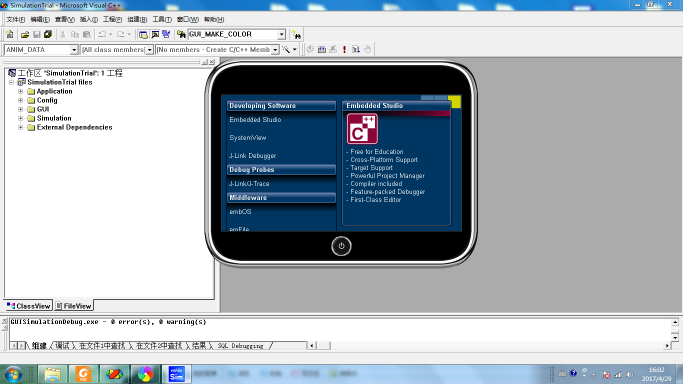Open the No members combo dropdown
This screenshot has height=384, width=683.
click(275, 50)
